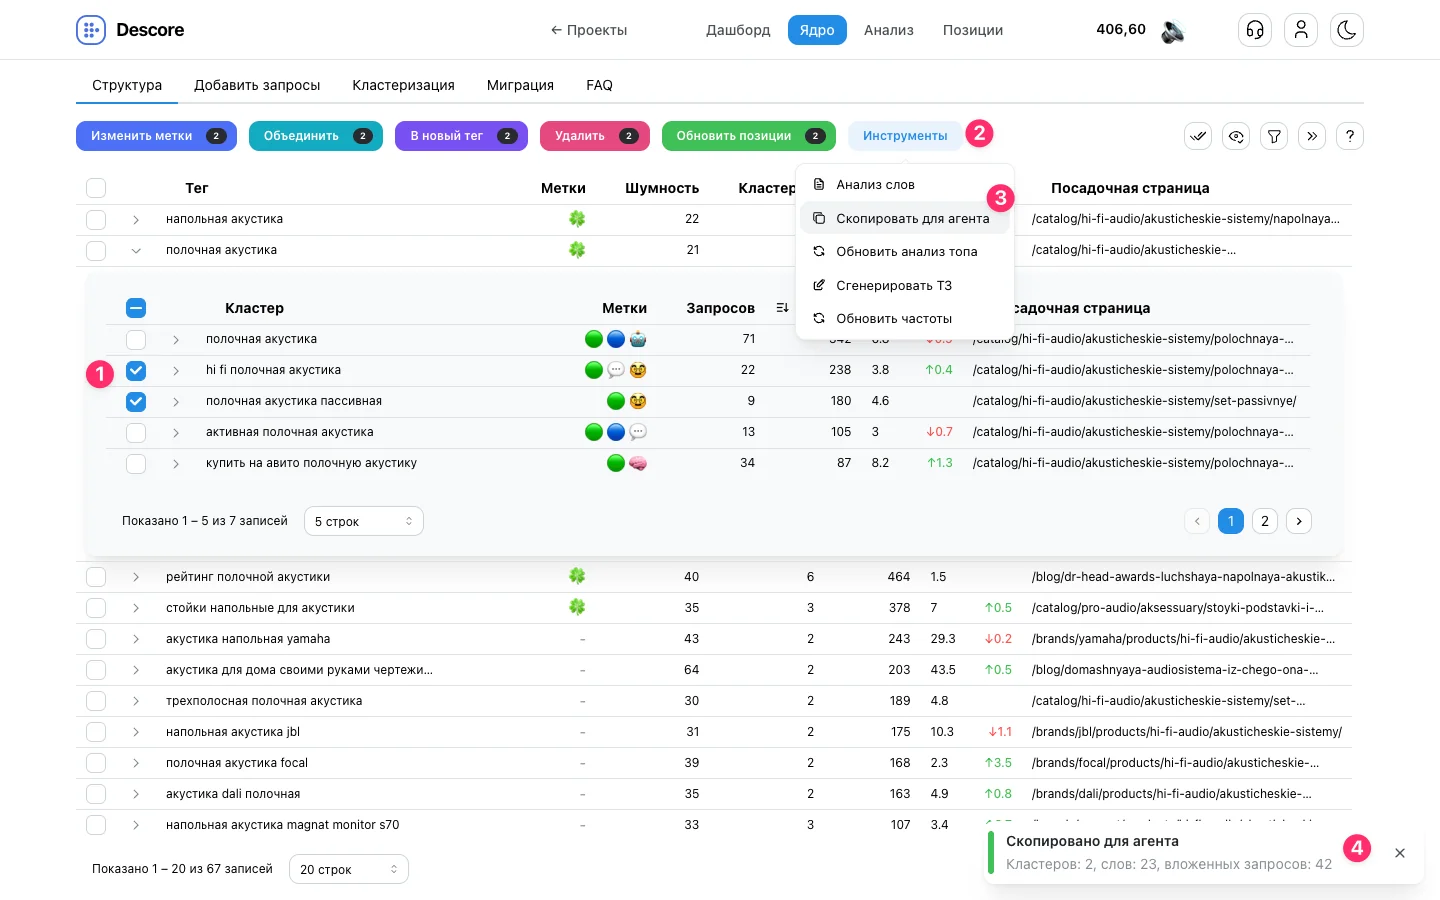Image resolution: width=1440 pixels, height=900 pixels.
Task: Uncheck hi fi полочная акустика cluster checkbox
Action: (x=136, y=371)
